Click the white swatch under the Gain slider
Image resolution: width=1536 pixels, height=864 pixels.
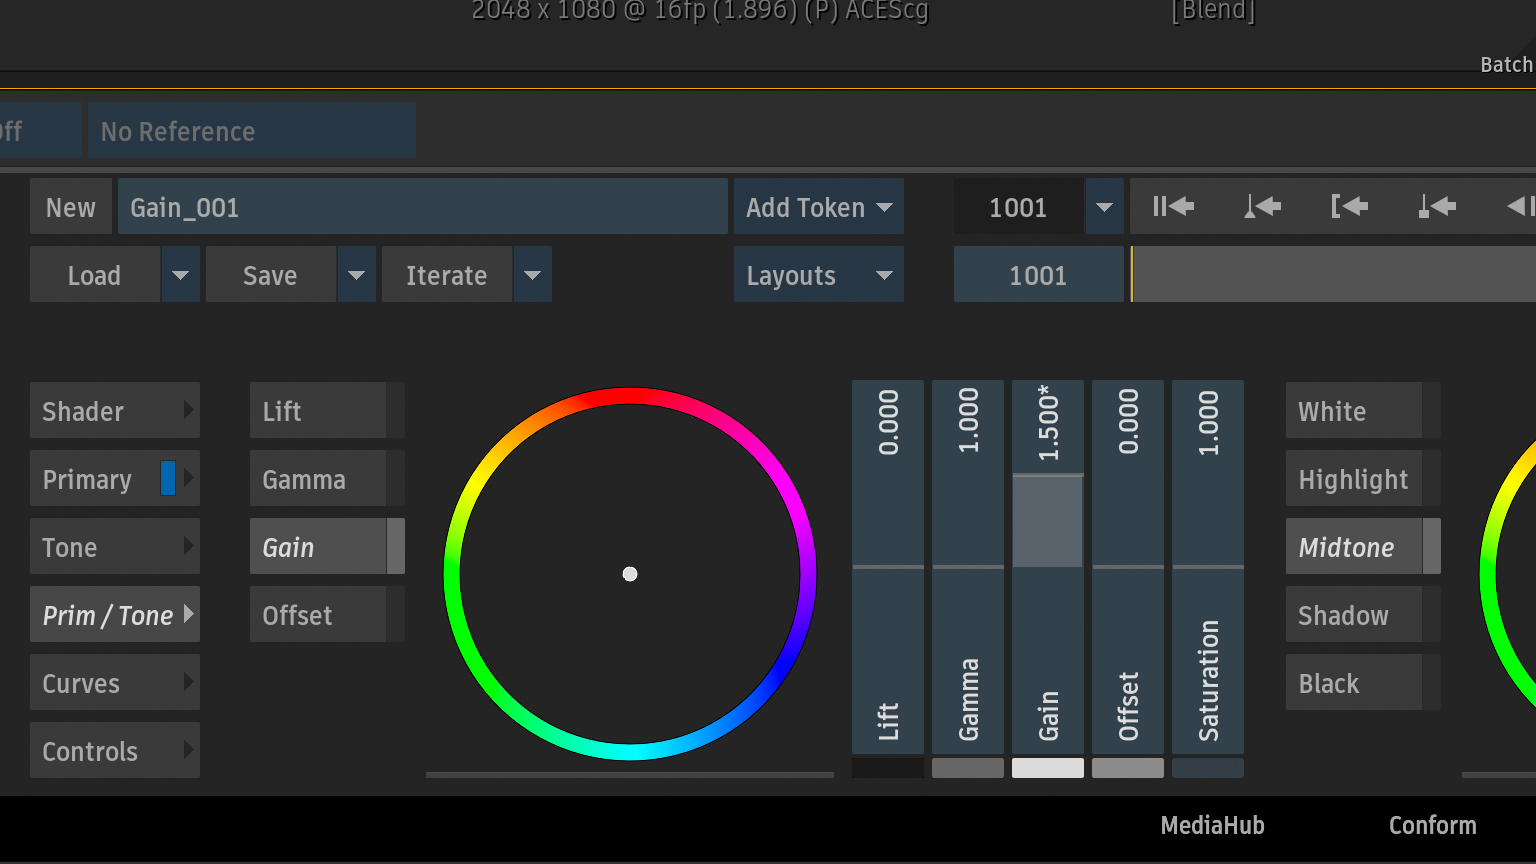(x=1048, y=768)
